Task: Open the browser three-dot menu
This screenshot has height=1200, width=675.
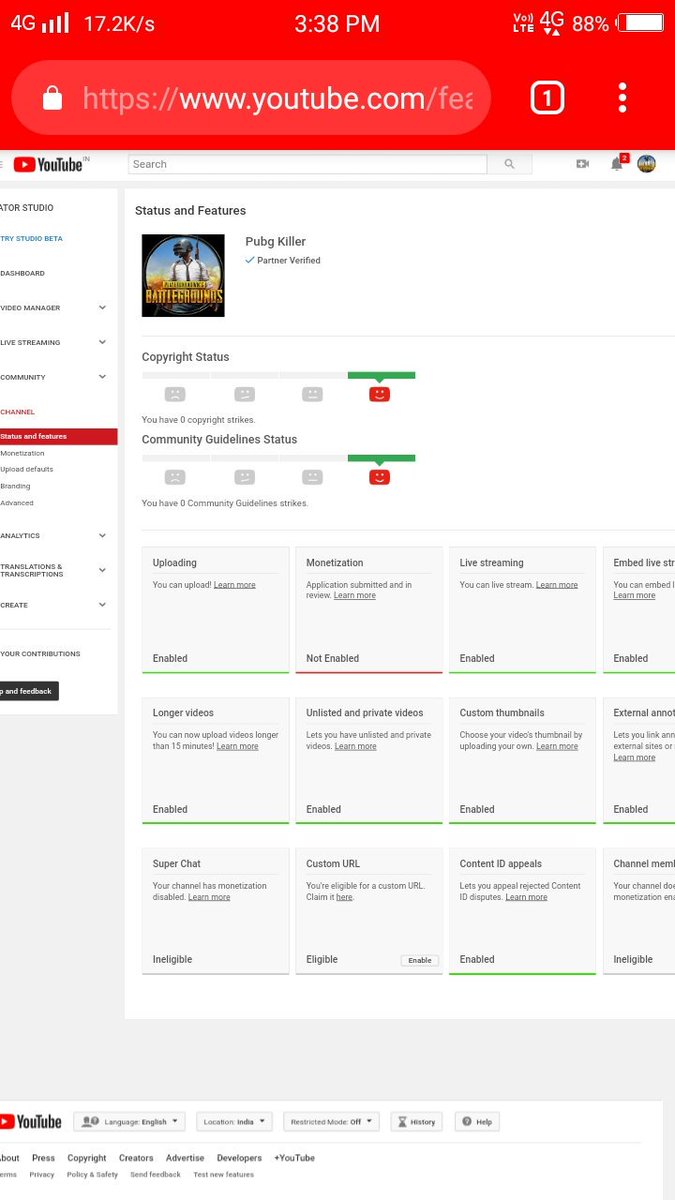Action: tap(622, 97)
